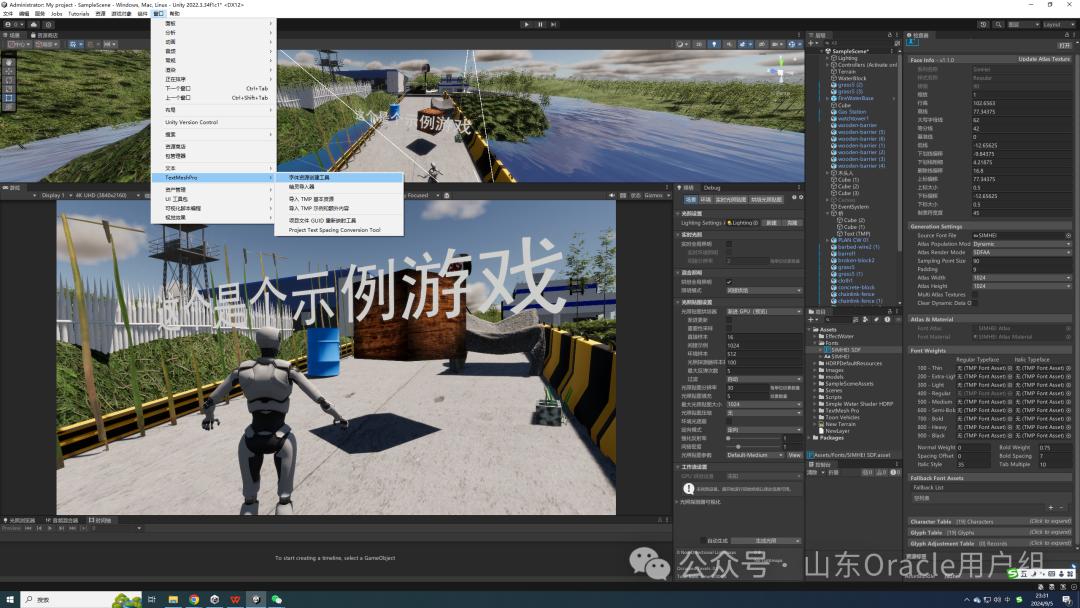Open the Jobs menu in menu bar
Image resolution: width=1080 pixels, height=608 pixels.
tap(56, 14)
